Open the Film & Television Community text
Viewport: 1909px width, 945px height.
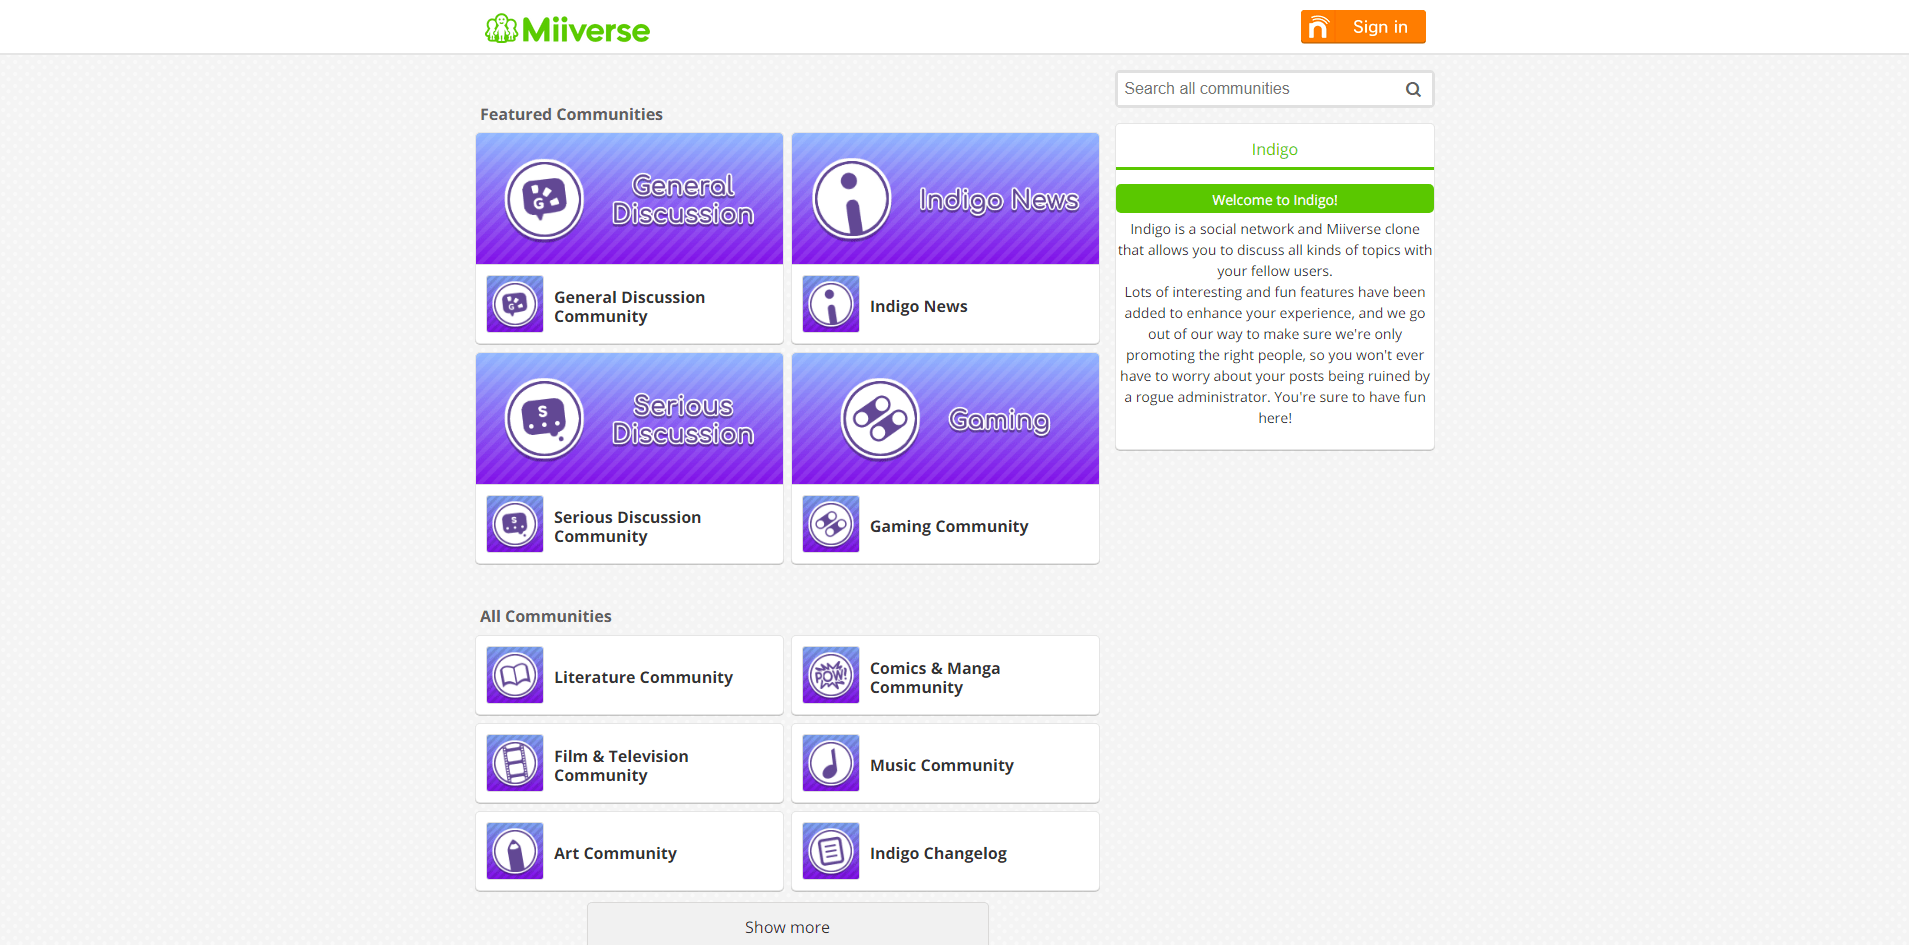621,766
